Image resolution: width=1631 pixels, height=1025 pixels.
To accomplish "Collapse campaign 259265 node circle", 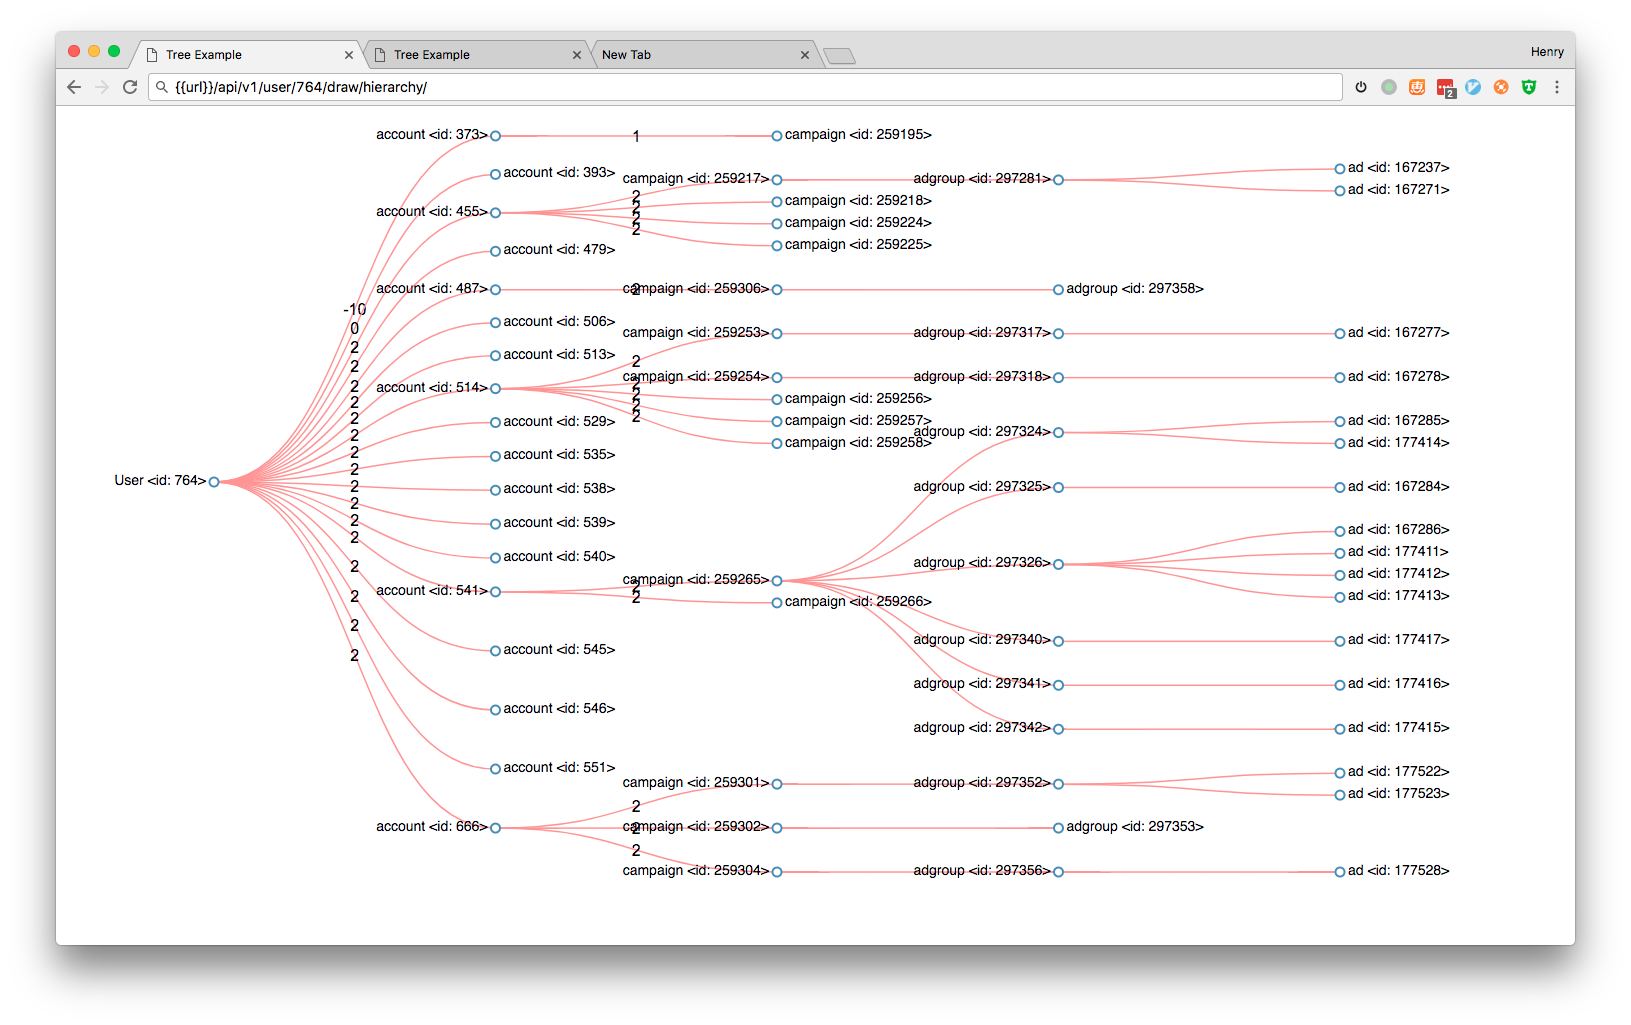I will 777,581.
